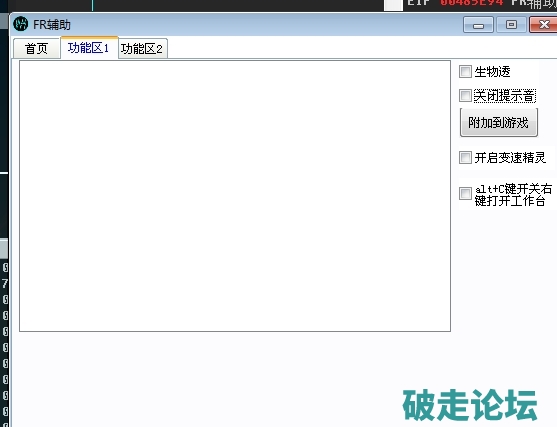Click the white square in the top background bar

pos(393,5)
